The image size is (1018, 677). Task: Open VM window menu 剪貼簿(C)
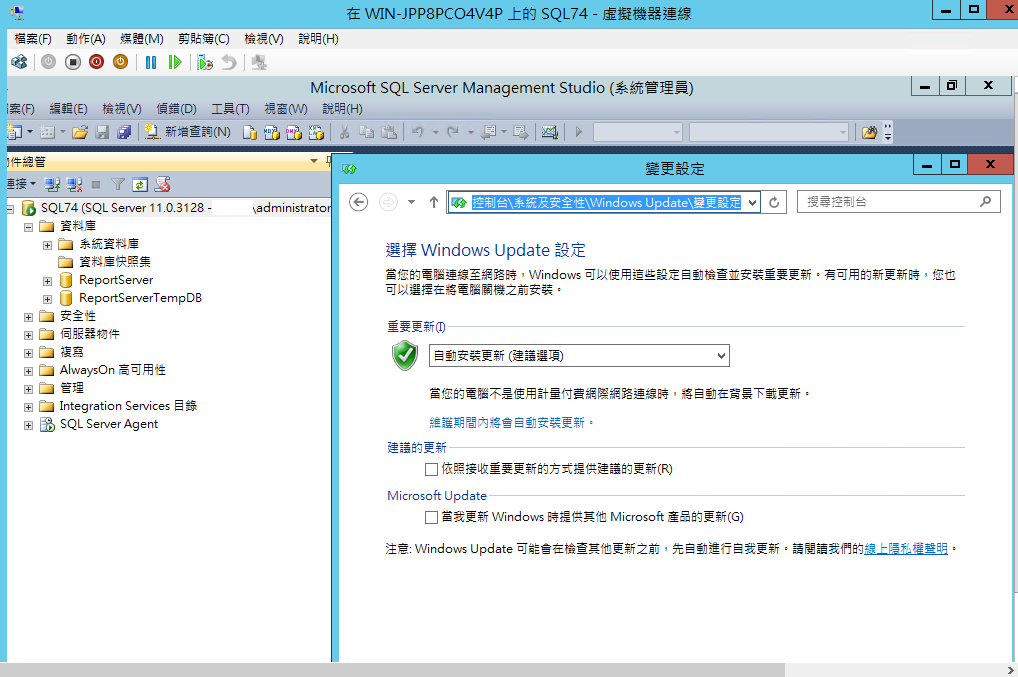204,39
